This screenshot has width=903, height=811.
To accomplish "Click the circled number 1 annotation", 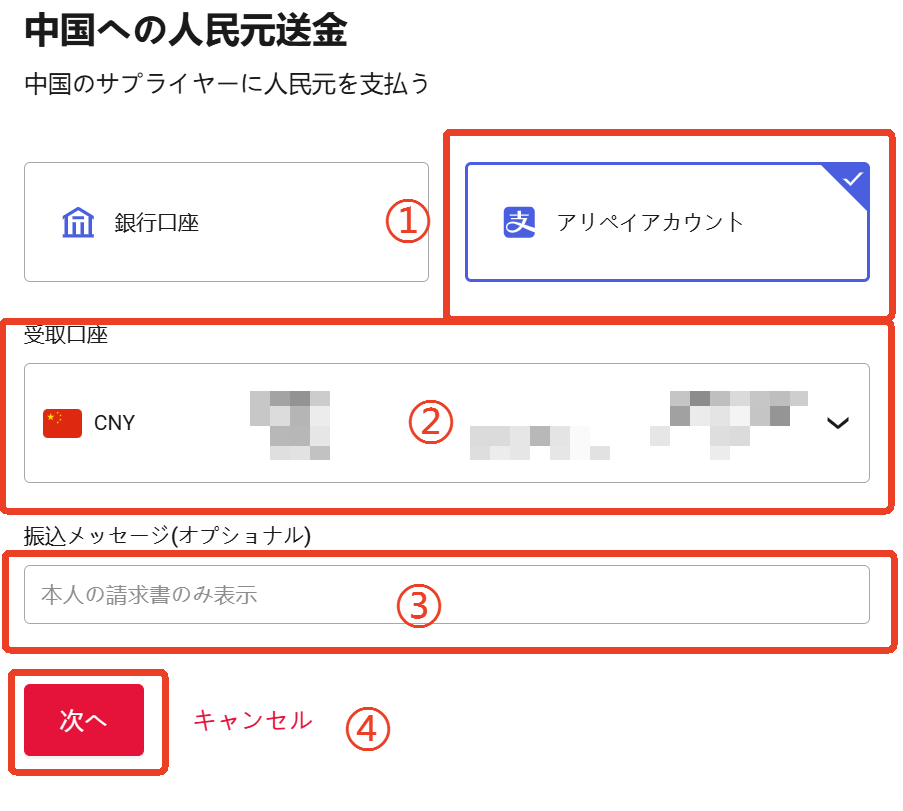I will point(408,221).
